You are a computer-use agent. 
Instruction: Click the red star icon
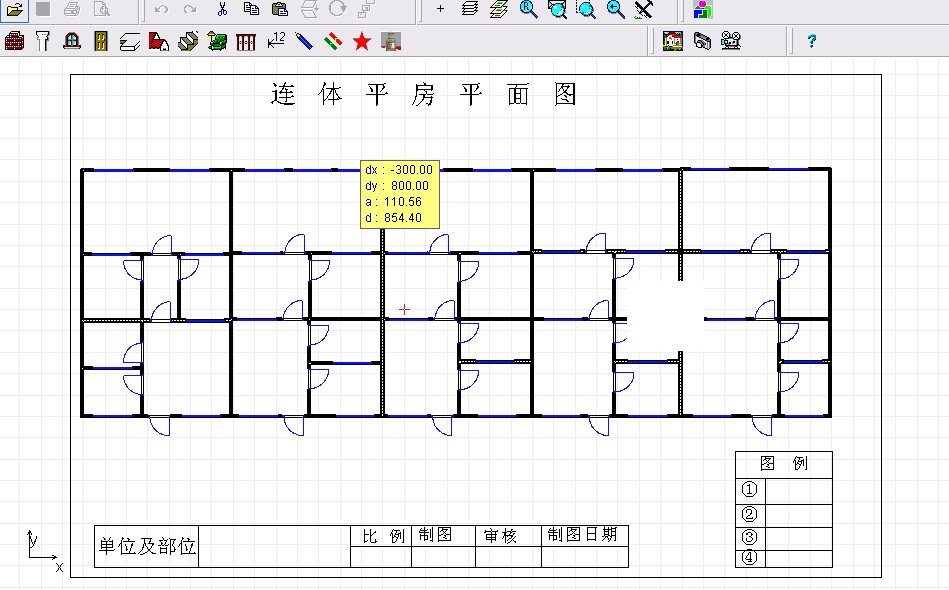[x=362, y=41]
